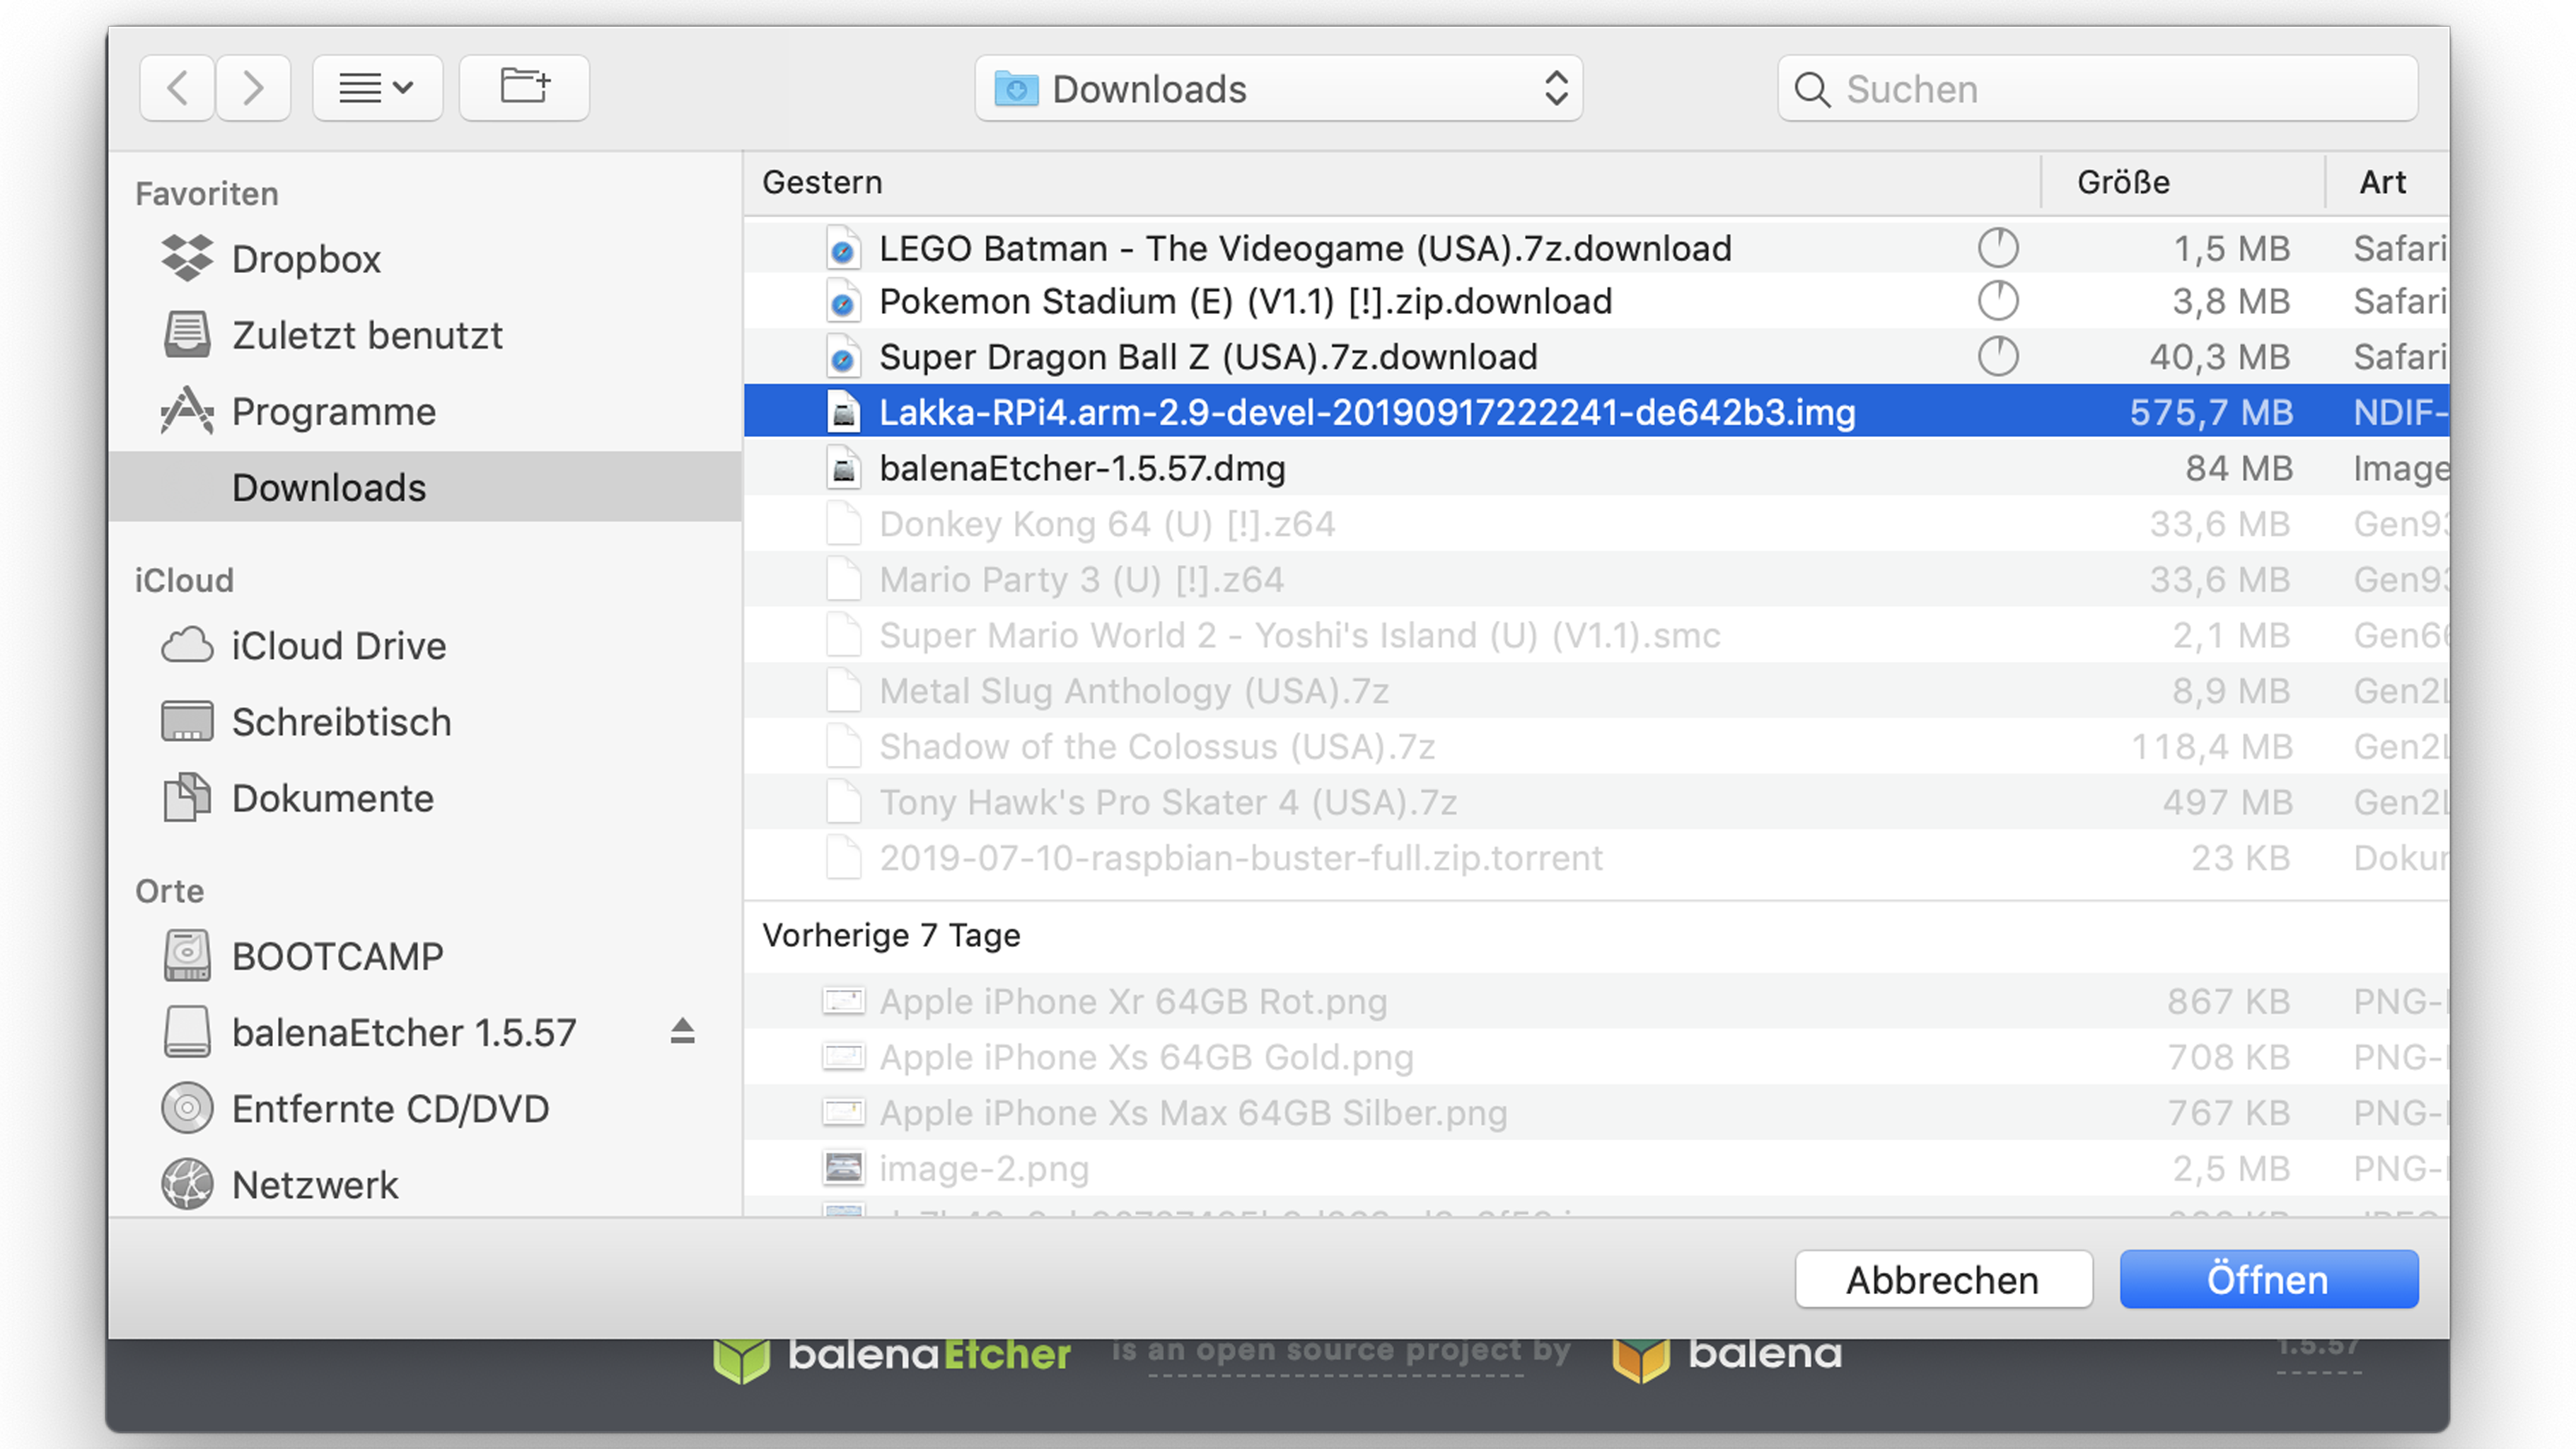Viewport: 2576px width, 1449px height.
Task: Open the list view options dropdown
Action: pos(377,88)
